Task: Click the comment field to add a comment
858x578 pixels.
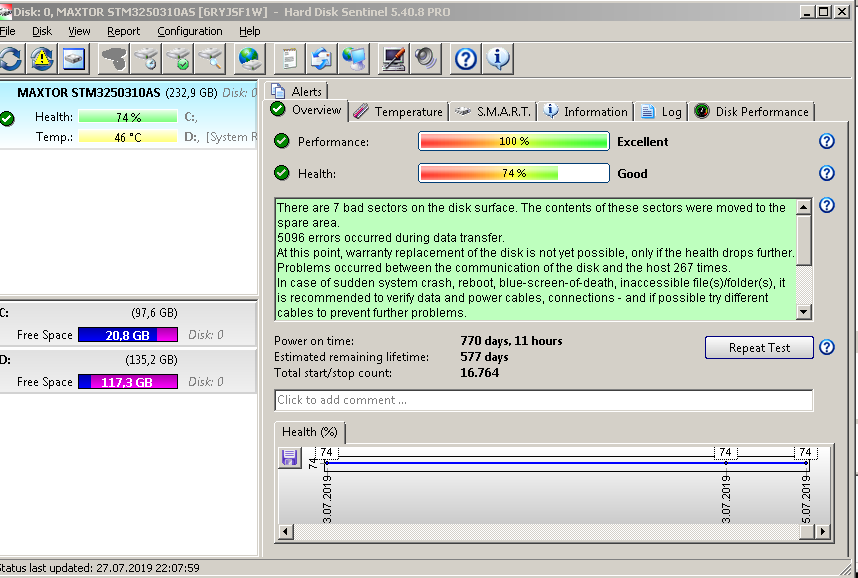Action: 543,400
